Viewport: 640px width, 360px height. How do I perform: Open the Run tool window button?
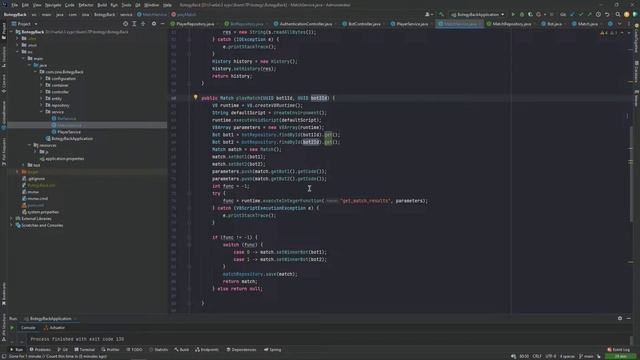pyautogui.click(x=16, y=350)
